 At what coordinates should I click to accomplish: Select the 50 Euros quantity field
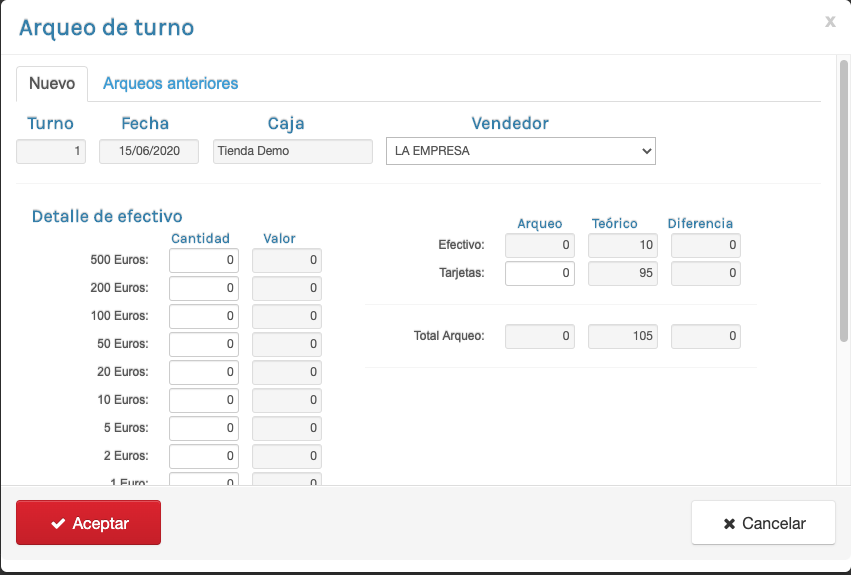pyautogui.click(x=204, y=345)
